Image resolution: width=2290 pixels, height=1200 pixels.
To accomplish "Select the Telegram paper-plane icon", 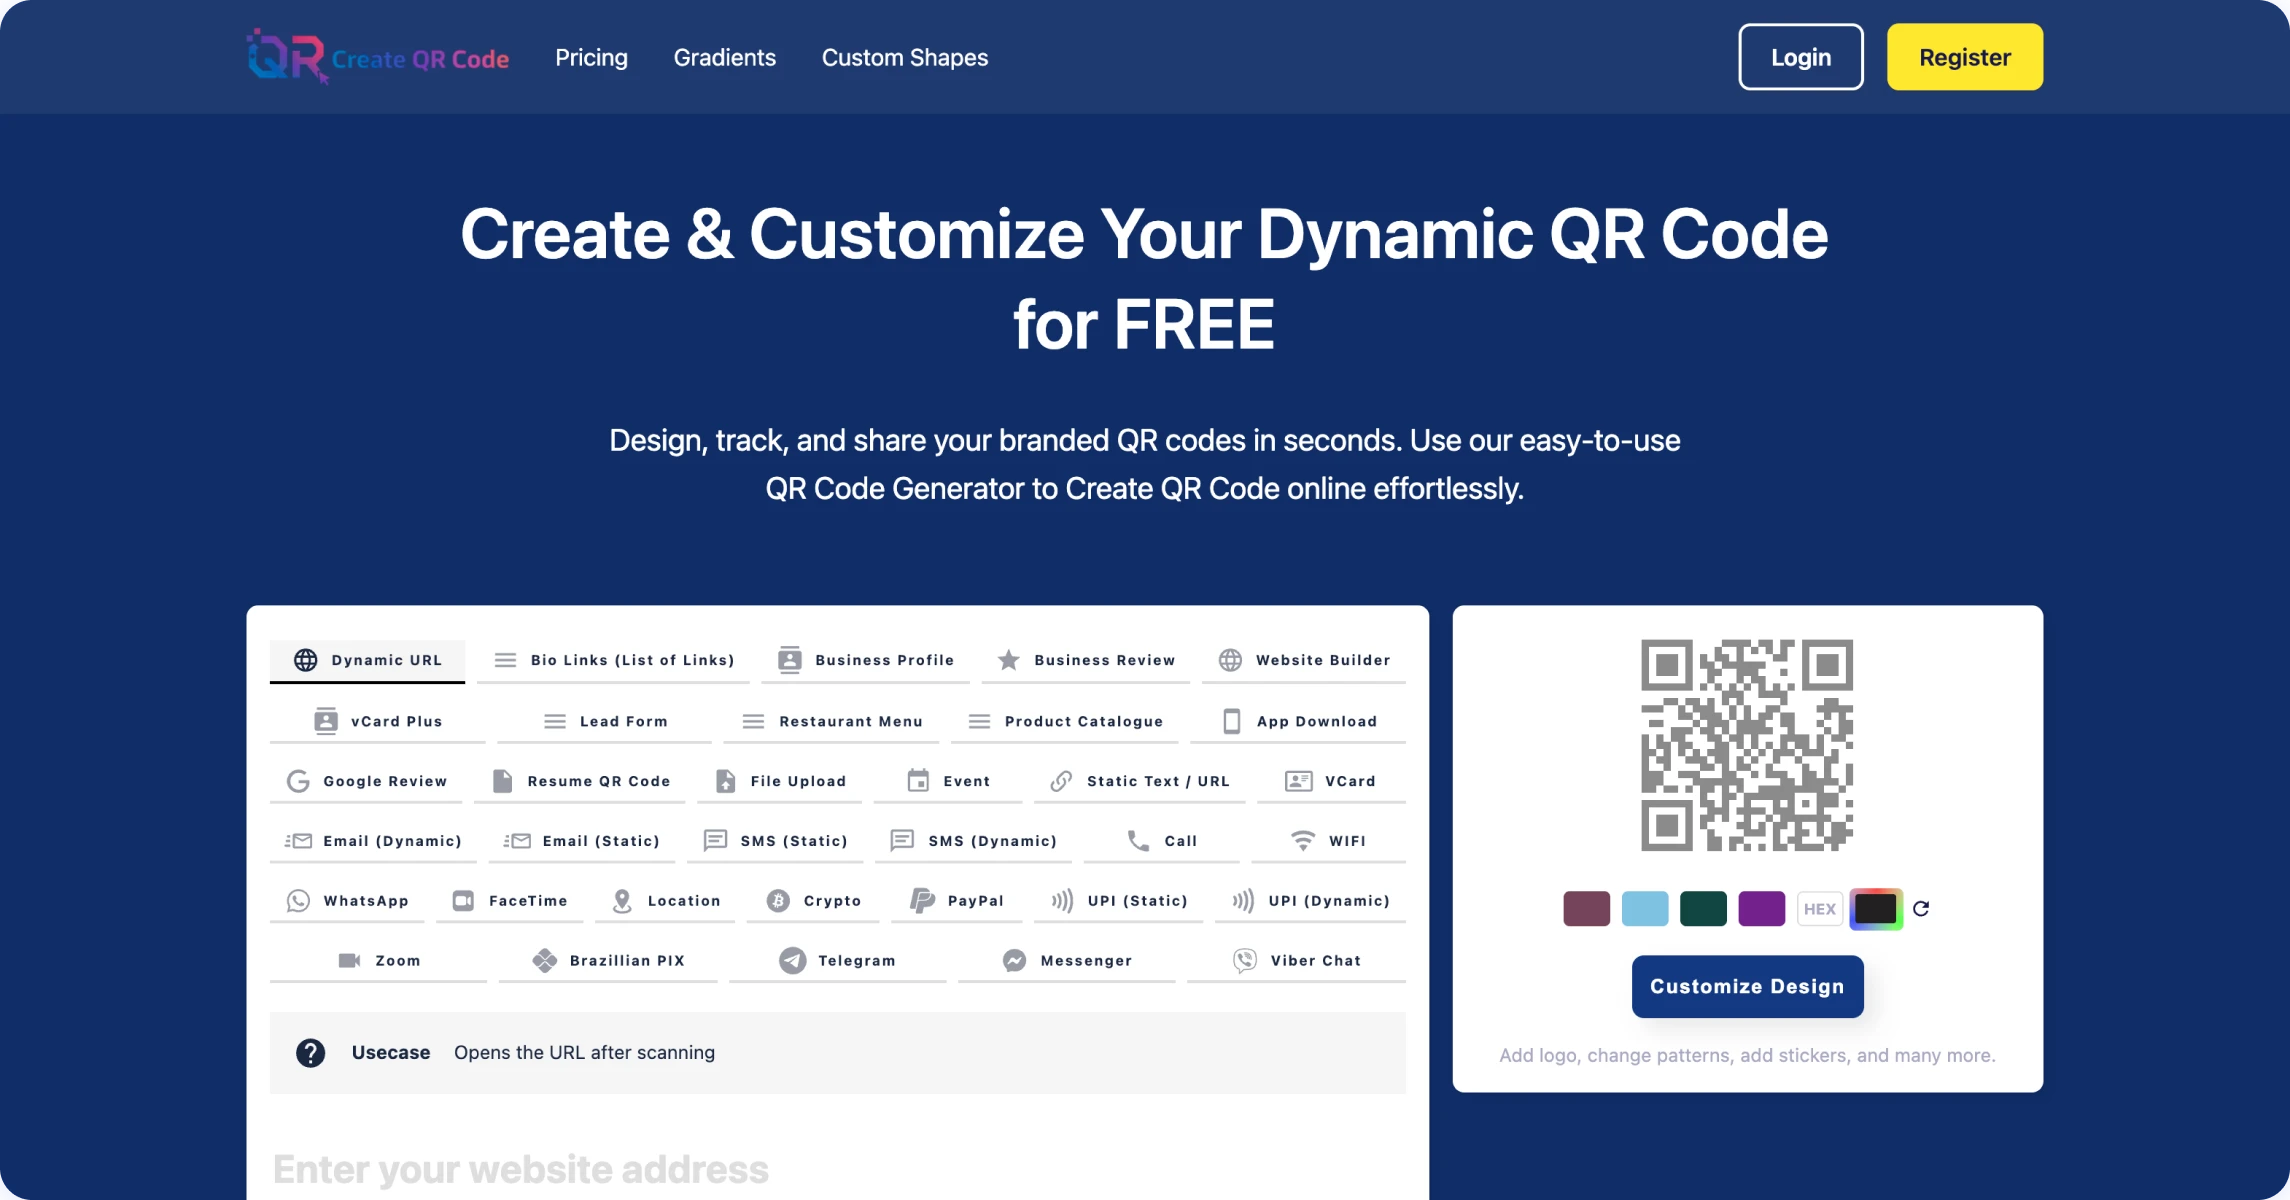I will click(x=792, y=961).
